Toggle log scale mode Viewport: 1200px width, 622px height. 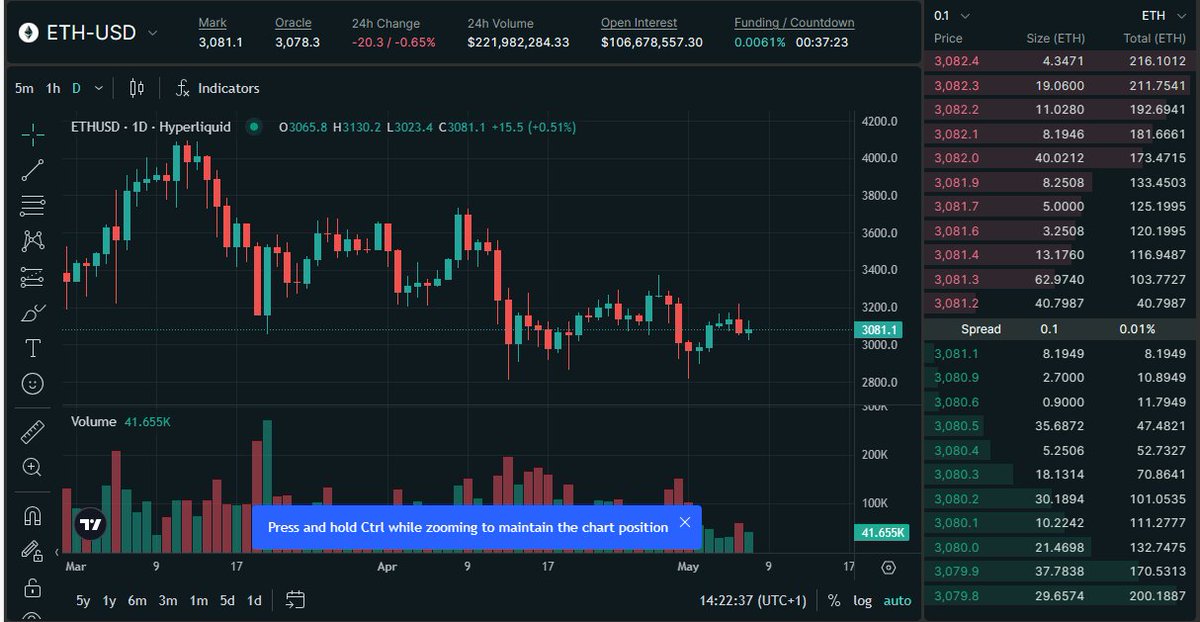pos(862,601)
